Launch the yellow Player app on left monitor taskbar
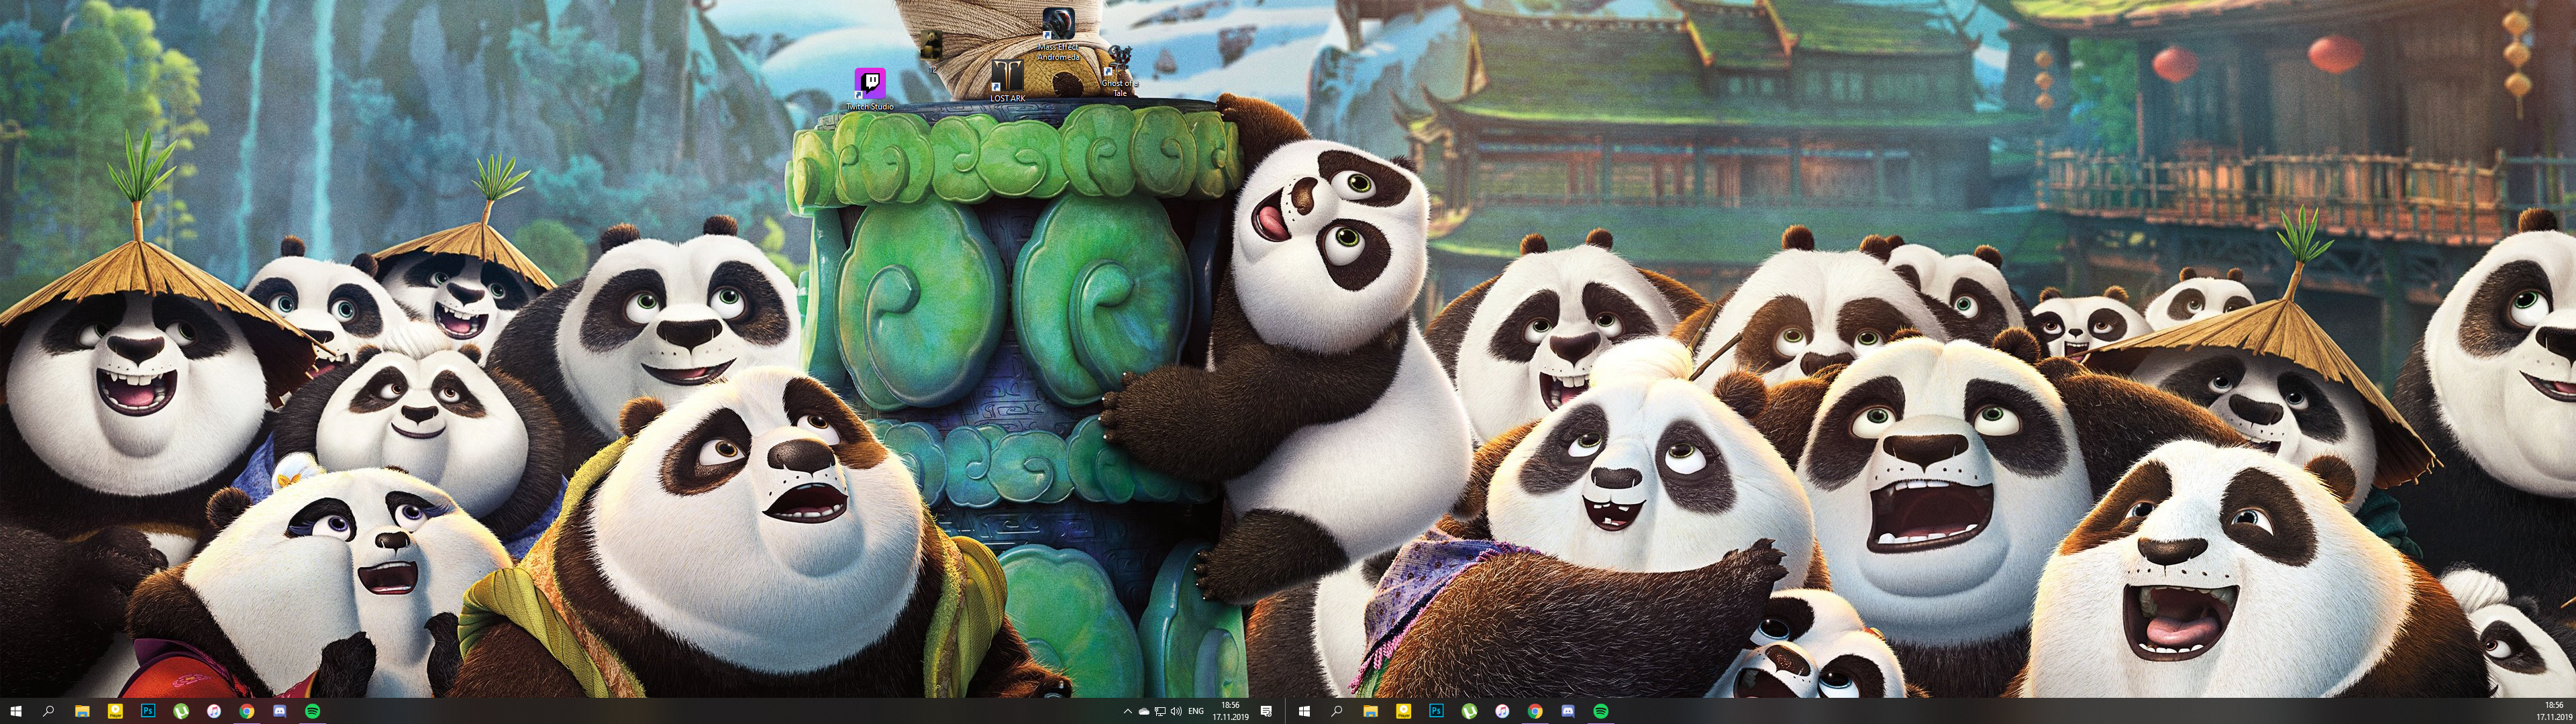 (115, 711)
